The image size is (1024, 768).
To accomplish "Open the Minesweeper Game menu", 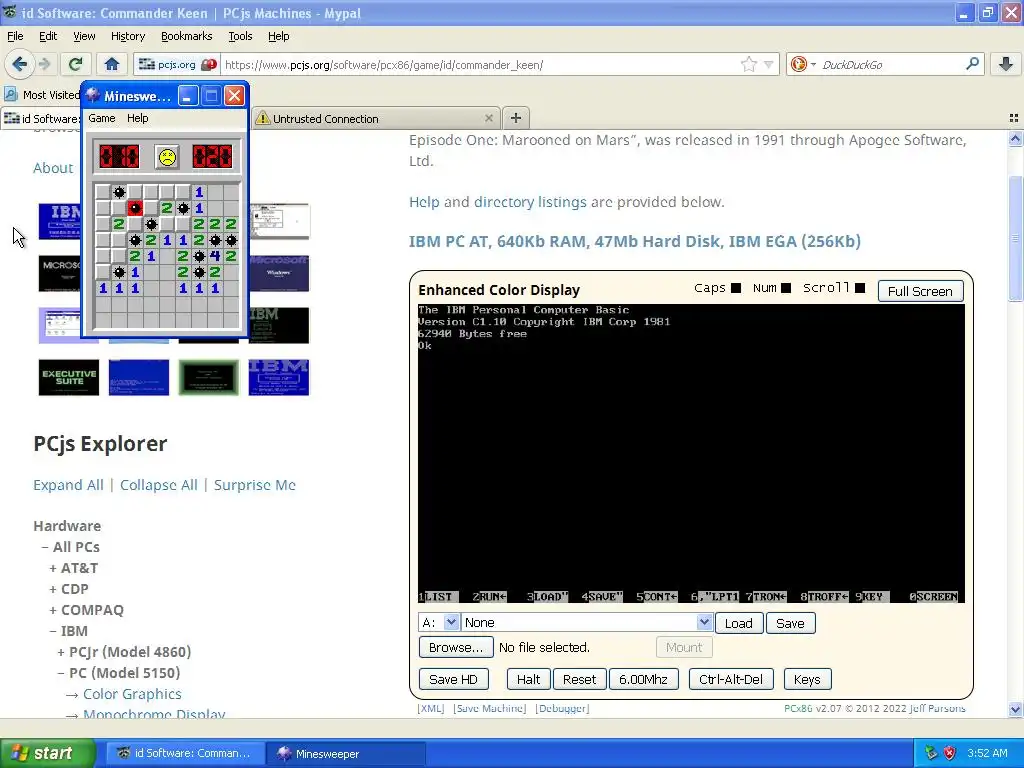I will point(101,118).
